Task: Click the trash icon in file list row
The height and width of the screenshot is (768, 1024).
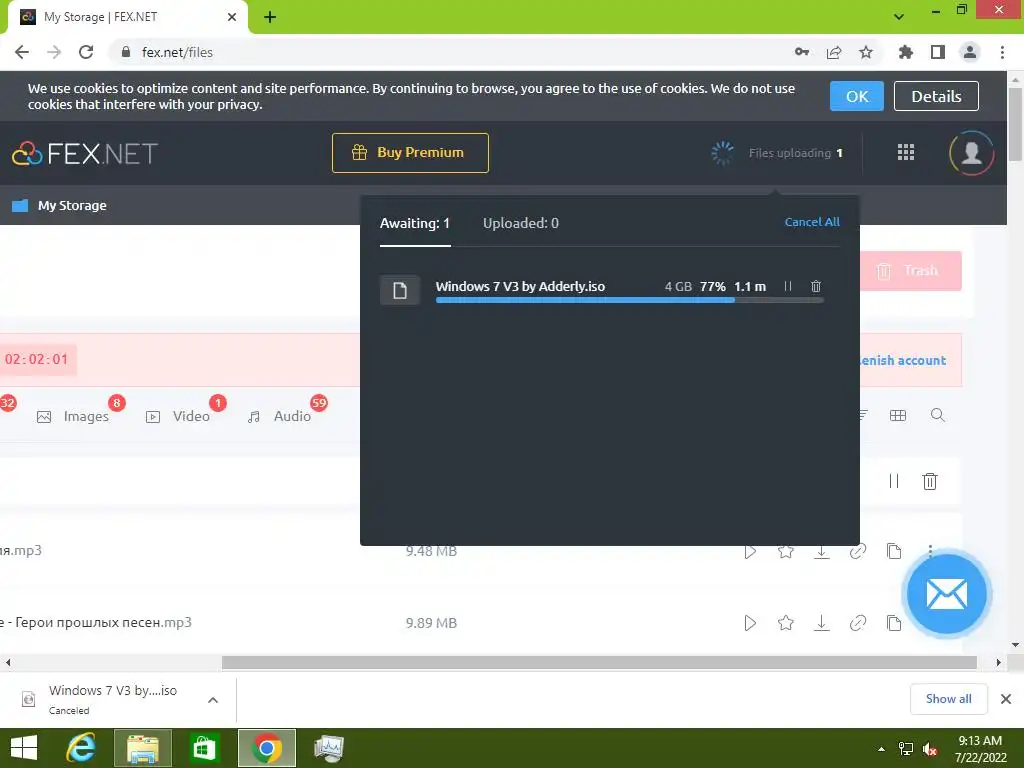Action: click(929, 481)
